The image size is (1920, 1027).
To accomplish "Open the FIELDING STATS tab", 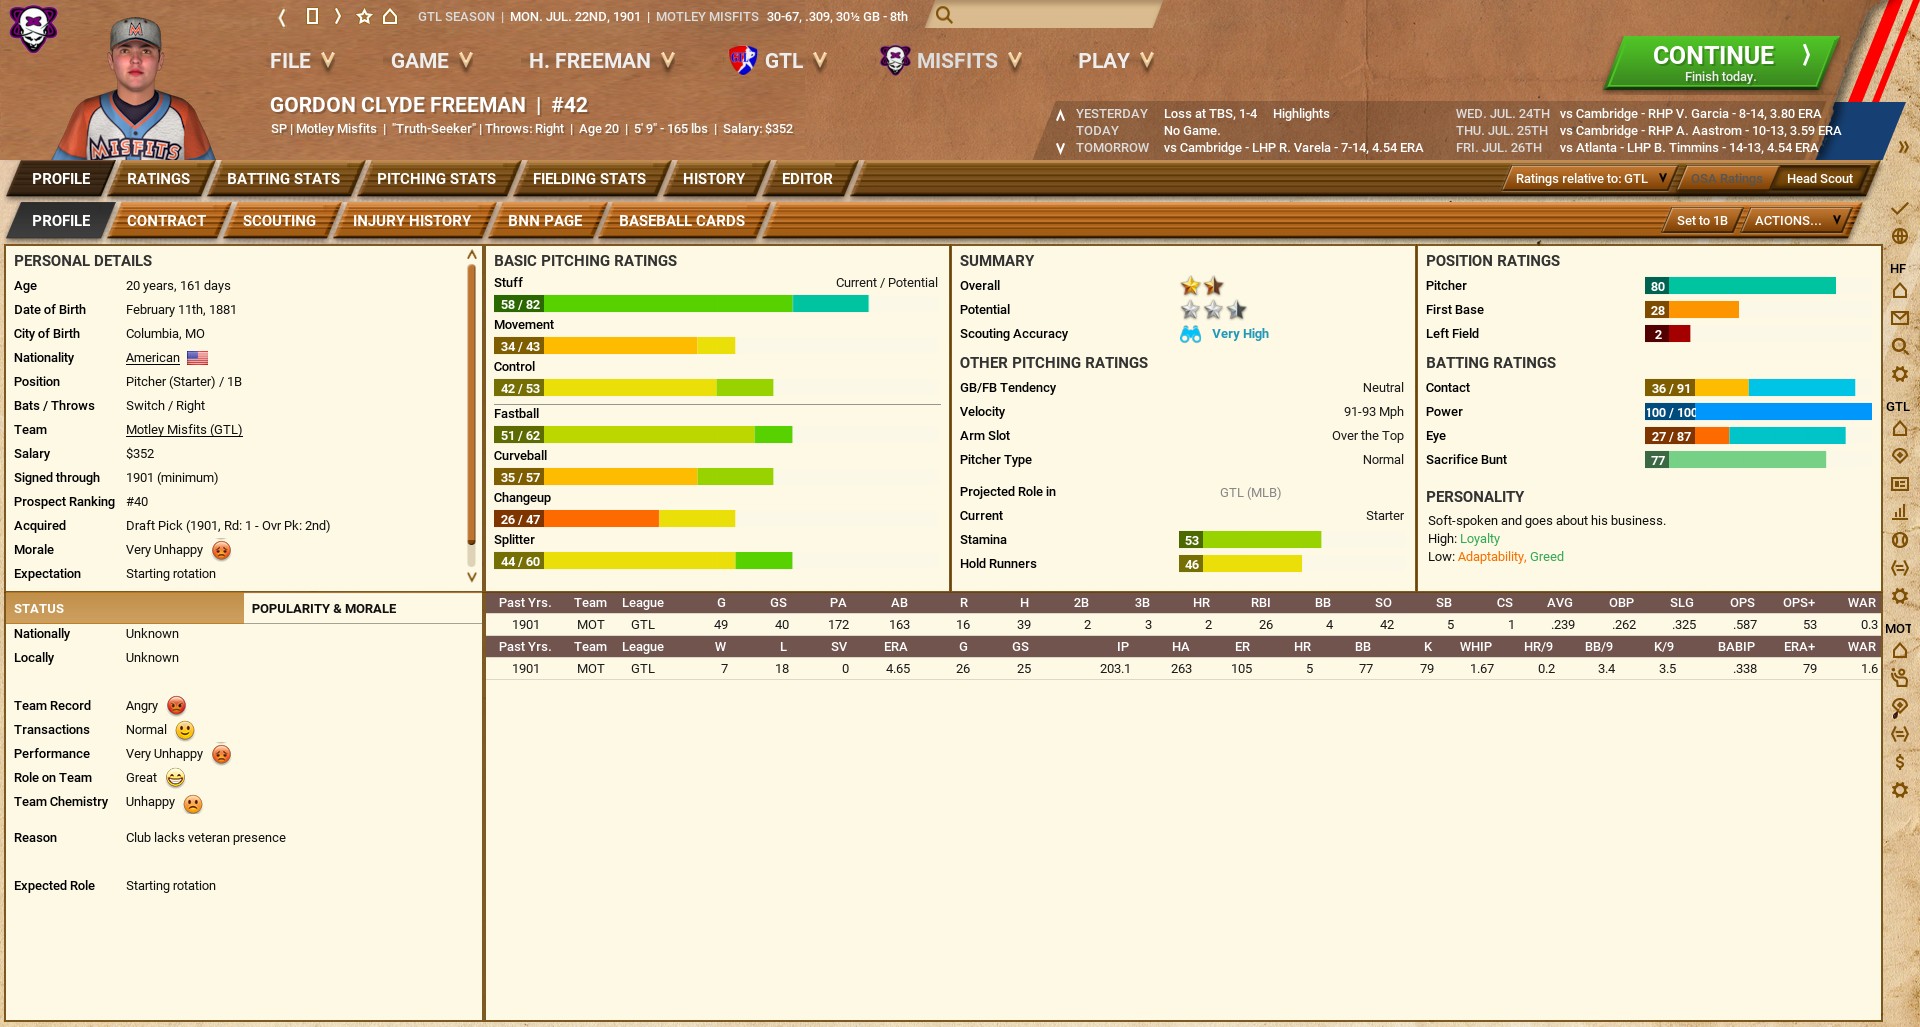I will point(589,179).
